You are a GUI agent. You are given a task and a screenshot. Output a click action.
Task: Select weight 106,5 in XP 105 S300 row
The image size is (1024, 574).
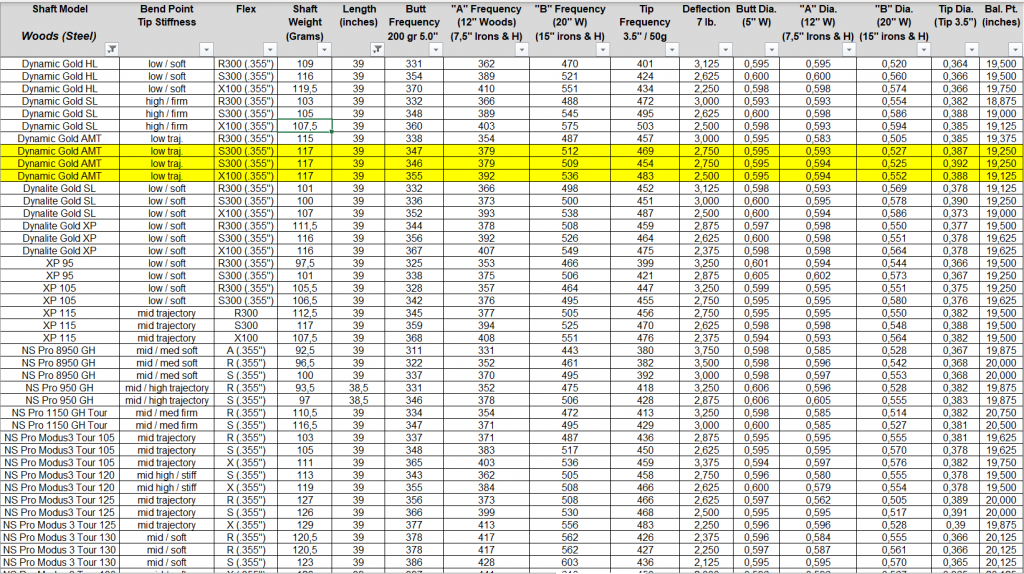tap(305, 300)
